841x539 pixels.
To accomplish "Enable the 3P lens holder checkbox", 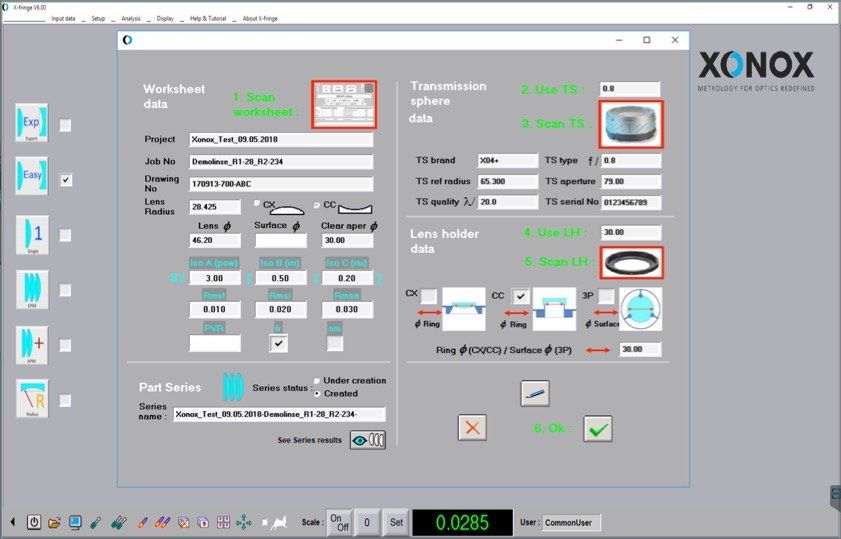I will 606,295.
